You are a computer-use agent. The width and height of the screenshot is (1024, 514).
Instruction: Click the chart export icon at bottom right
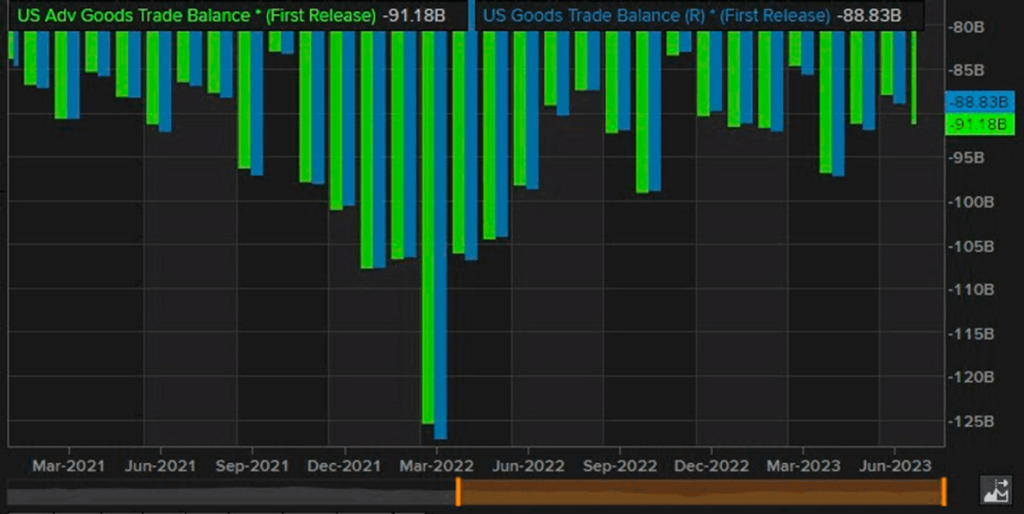[x=996, y=490]
